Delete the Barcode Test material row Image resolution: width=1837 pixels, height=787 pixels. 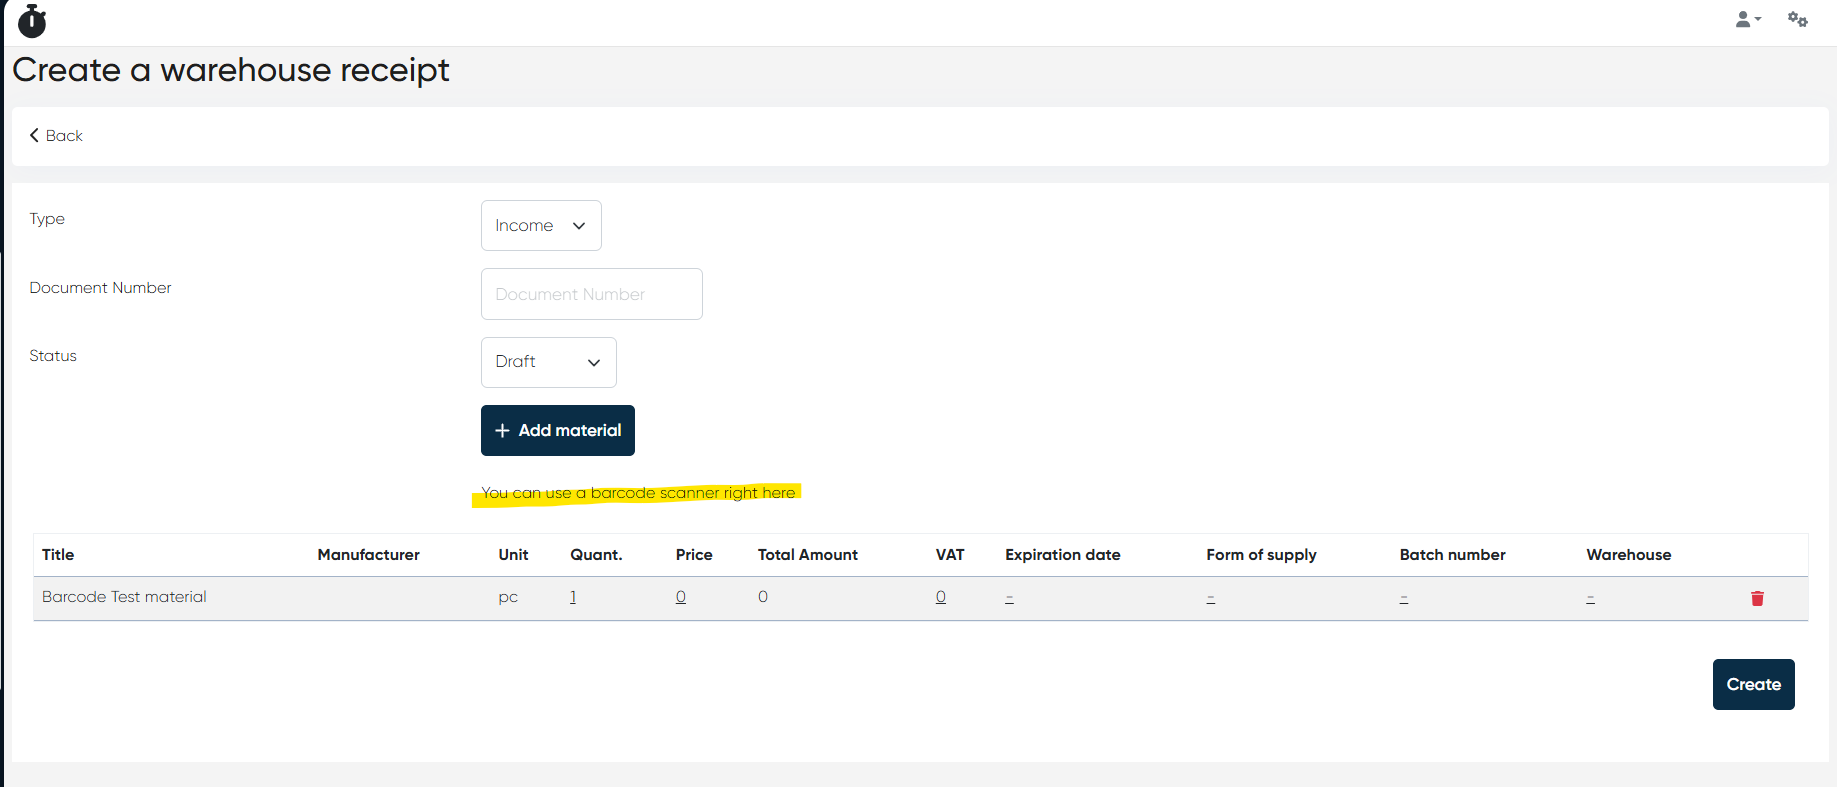pos(1757,598)
